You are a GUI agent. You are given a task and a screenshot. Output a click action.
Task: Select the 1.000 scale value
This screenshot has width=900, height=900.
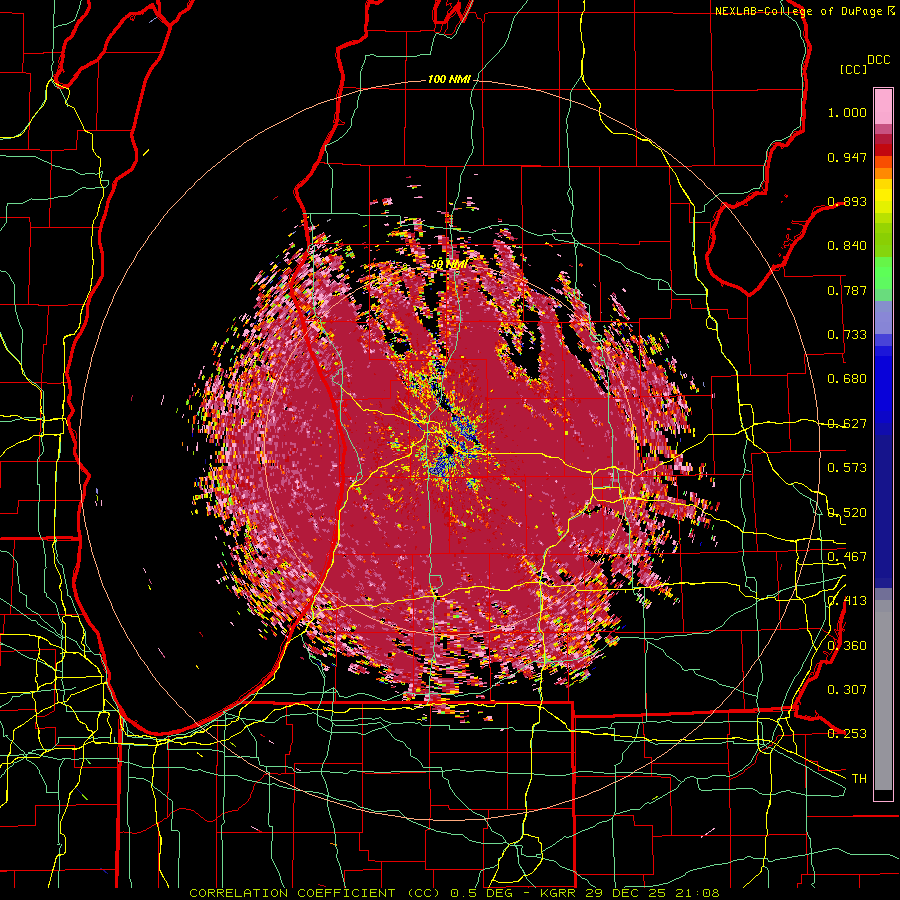point(847,112)
